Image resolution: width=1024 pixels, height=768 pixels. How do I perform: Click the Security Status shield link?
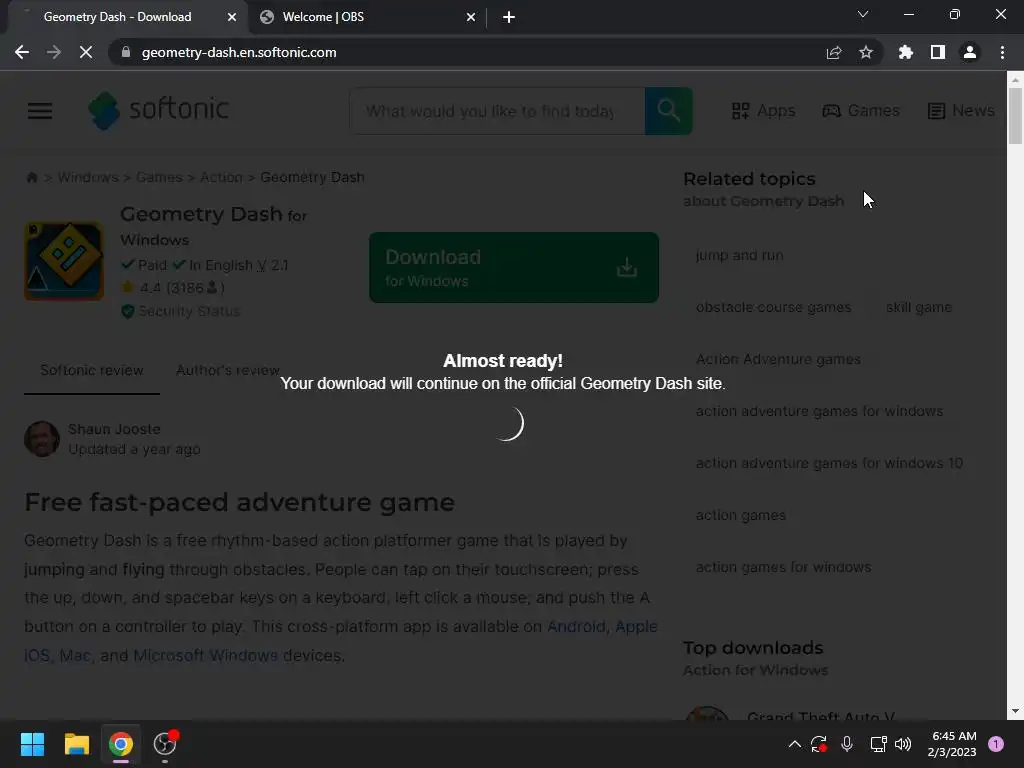(x=181, y=311)
